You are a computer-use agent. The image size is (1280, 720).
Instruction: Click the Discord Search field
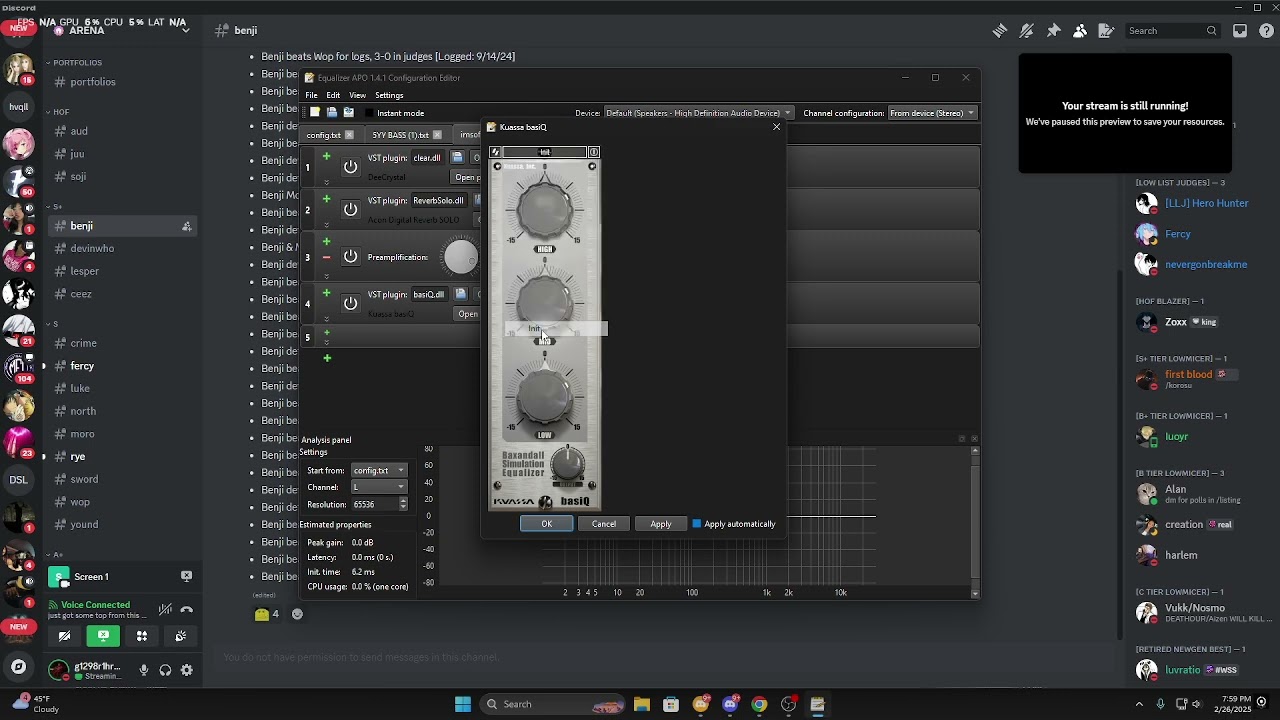coord(1173,31)
